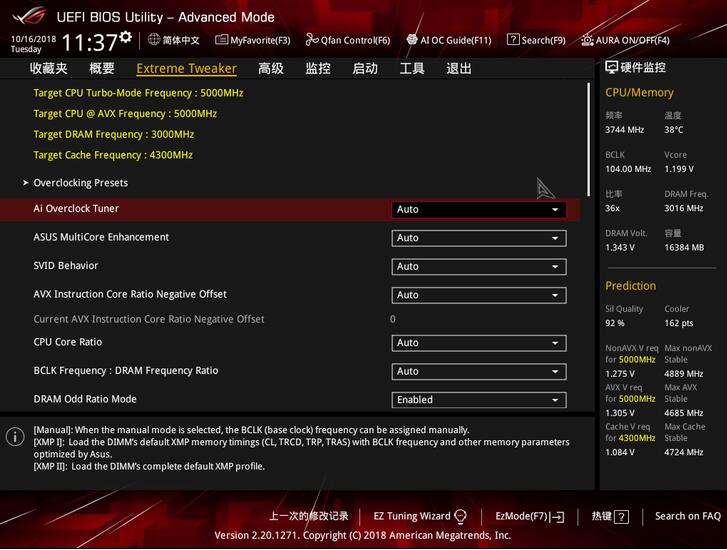Click the EZ Tuning Wizard text button
The height and width of the screenshot is (550, 727).
pos(412,516)
